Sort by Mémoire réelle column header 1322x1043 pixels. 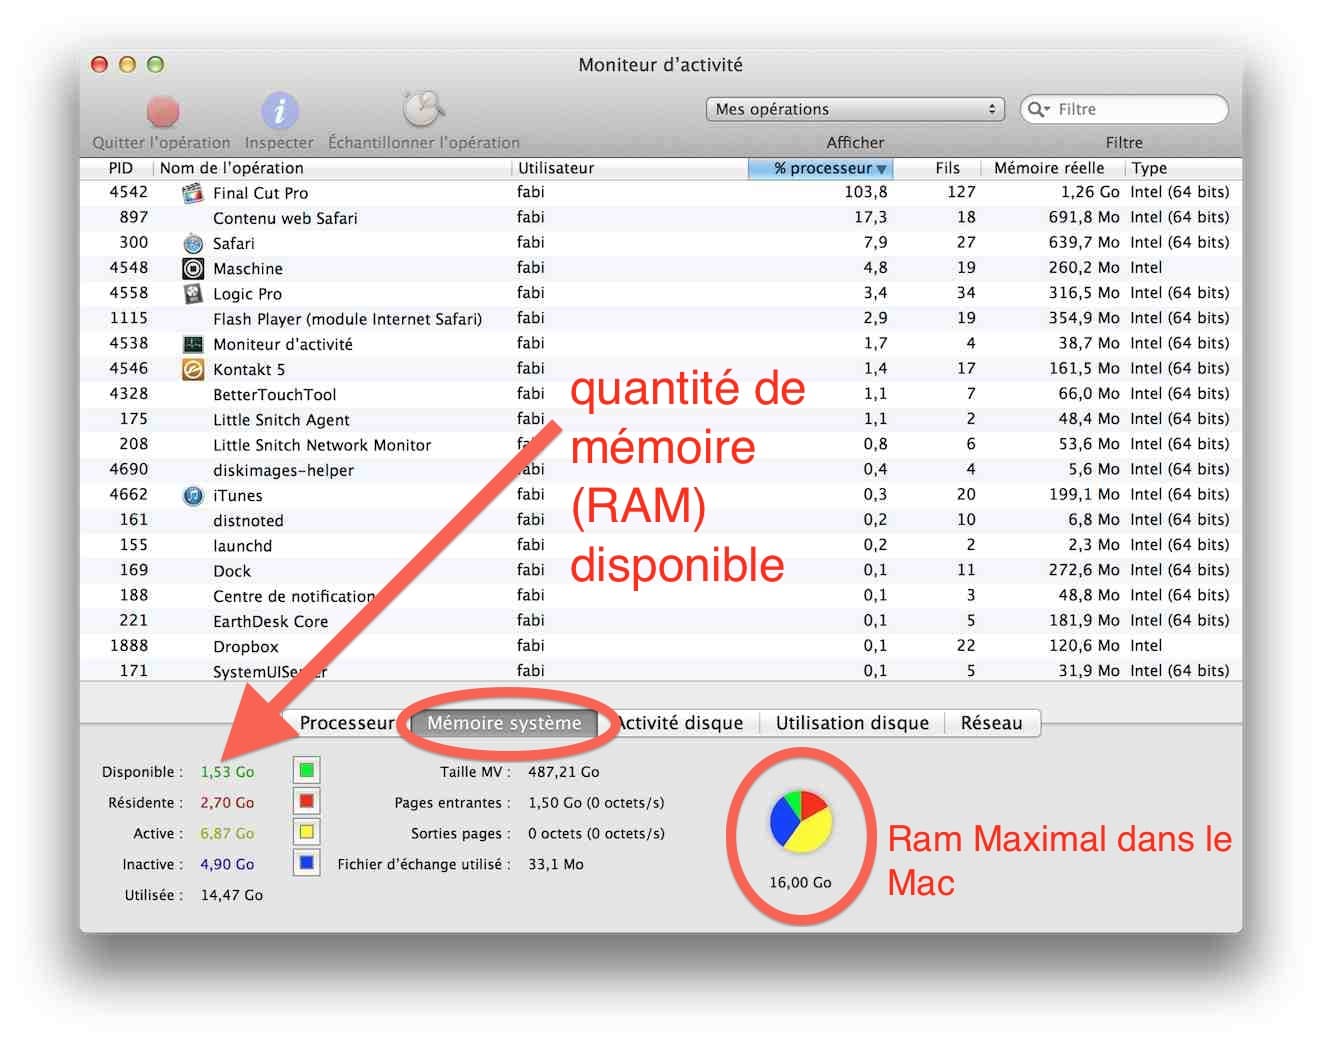[x=1053, y=168]
